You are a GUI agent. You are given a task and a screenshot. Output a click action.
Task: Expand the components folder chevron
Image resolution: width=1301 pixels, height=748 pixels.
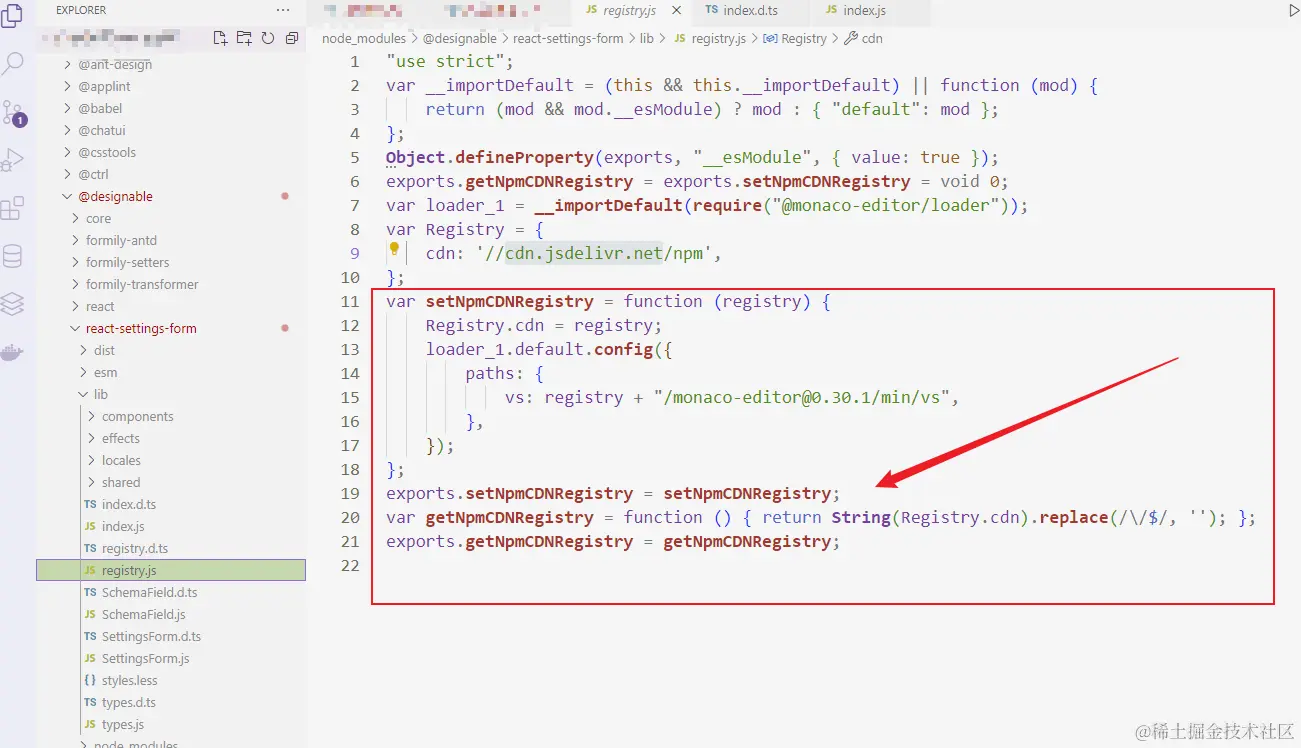point(92,416)
